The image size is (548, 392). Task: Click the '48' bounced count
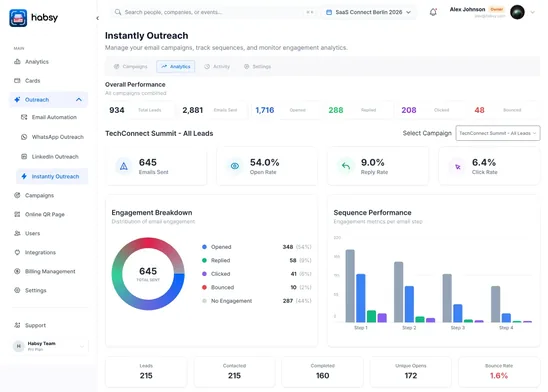(x=479, y=110)
